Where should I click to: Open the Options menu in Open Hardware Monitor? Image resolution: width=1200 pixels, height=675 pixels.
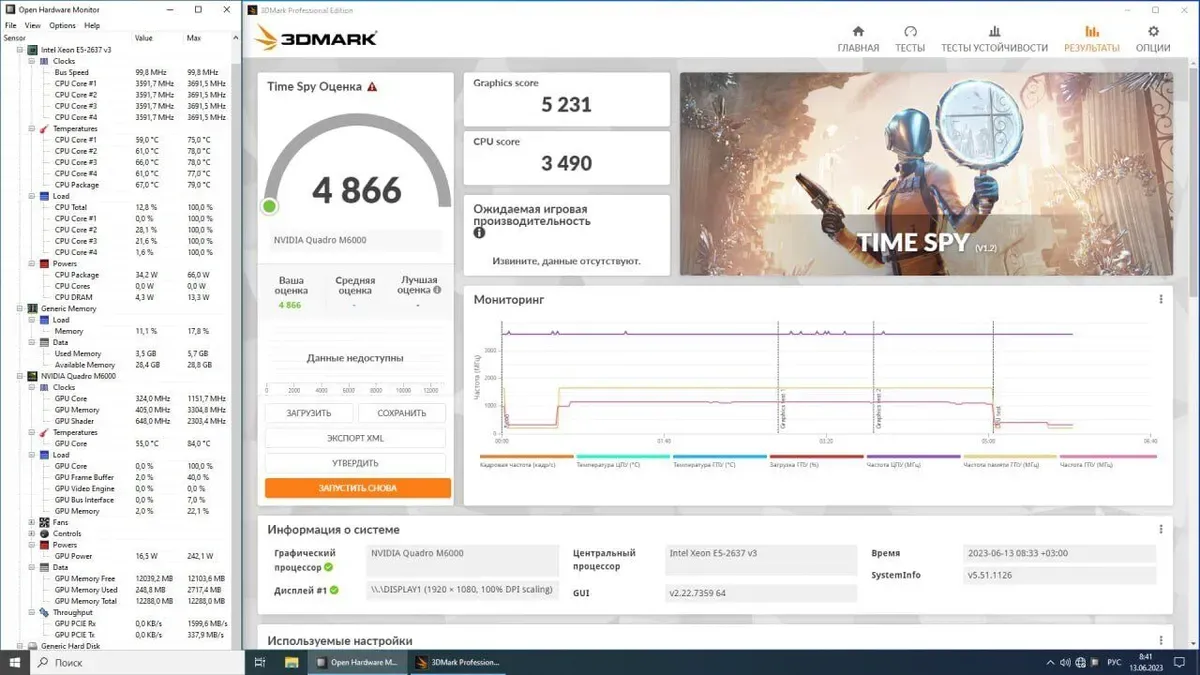[x=62, y=25]
